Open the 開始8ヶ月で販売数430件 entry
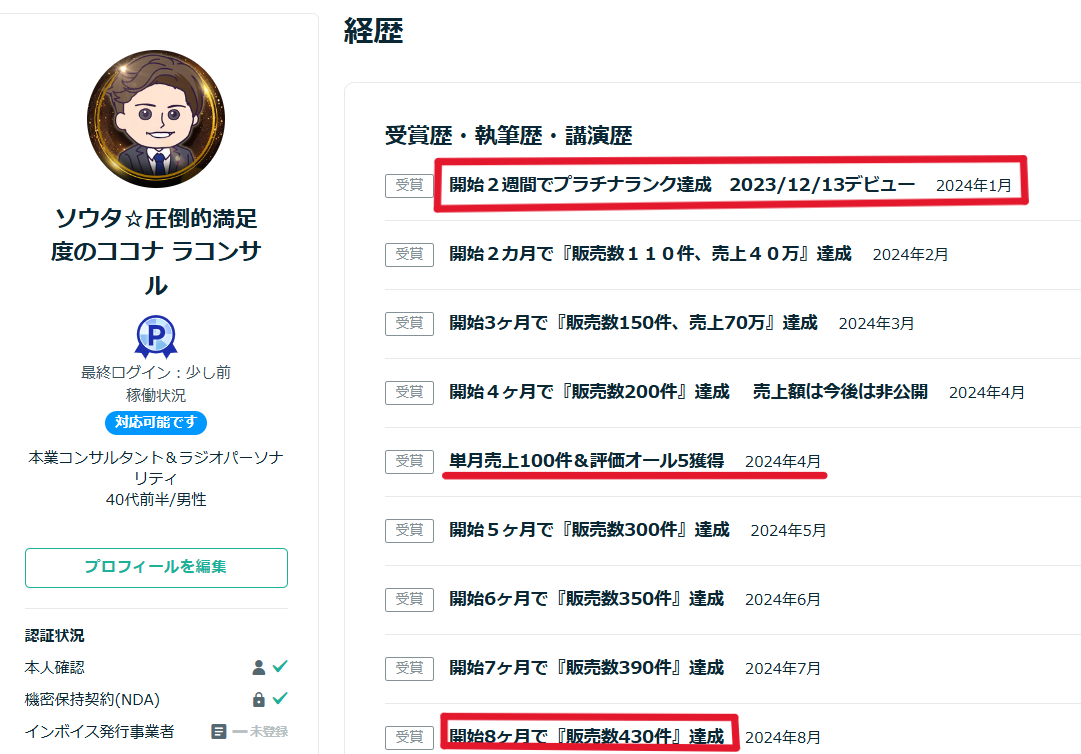The image size is (1081, 754). 586,737
